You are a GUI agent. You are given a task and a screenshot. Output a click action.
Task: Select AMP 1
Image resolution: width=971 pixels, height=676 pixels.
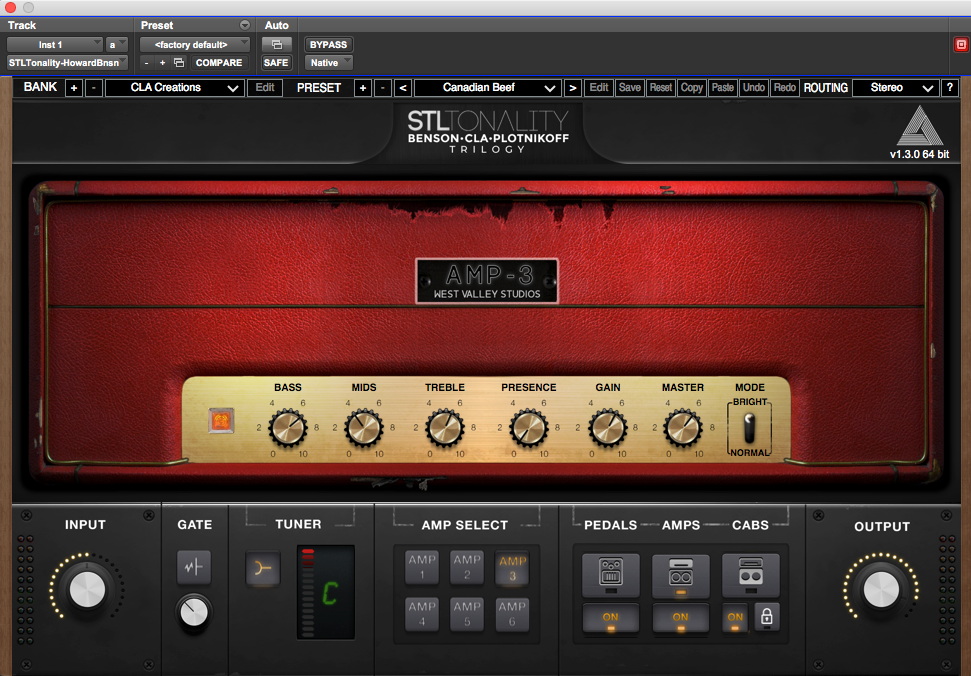click(422, 567)
